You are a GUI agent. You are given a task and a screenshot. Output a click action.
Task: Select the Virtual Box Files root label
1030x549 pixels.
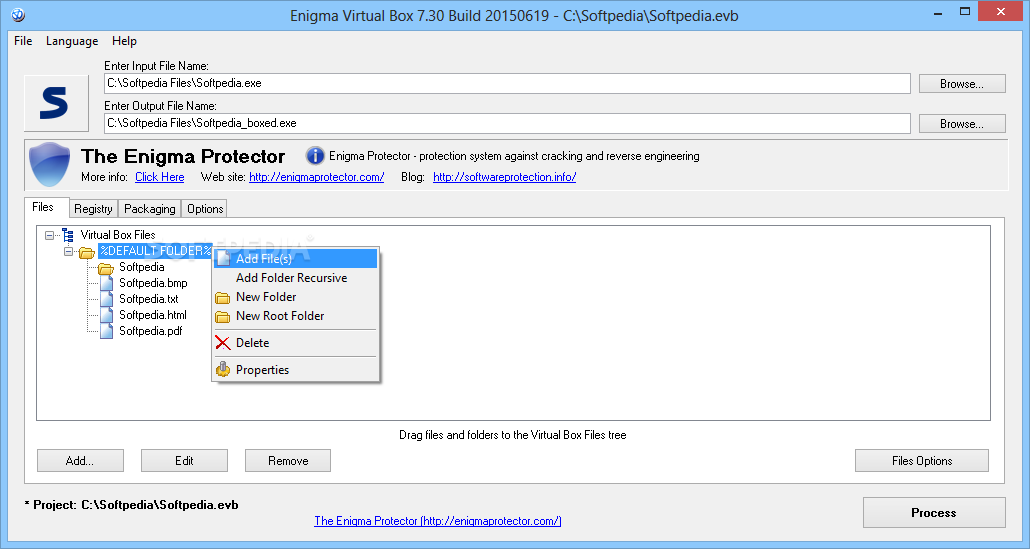(x=118, y=234)
